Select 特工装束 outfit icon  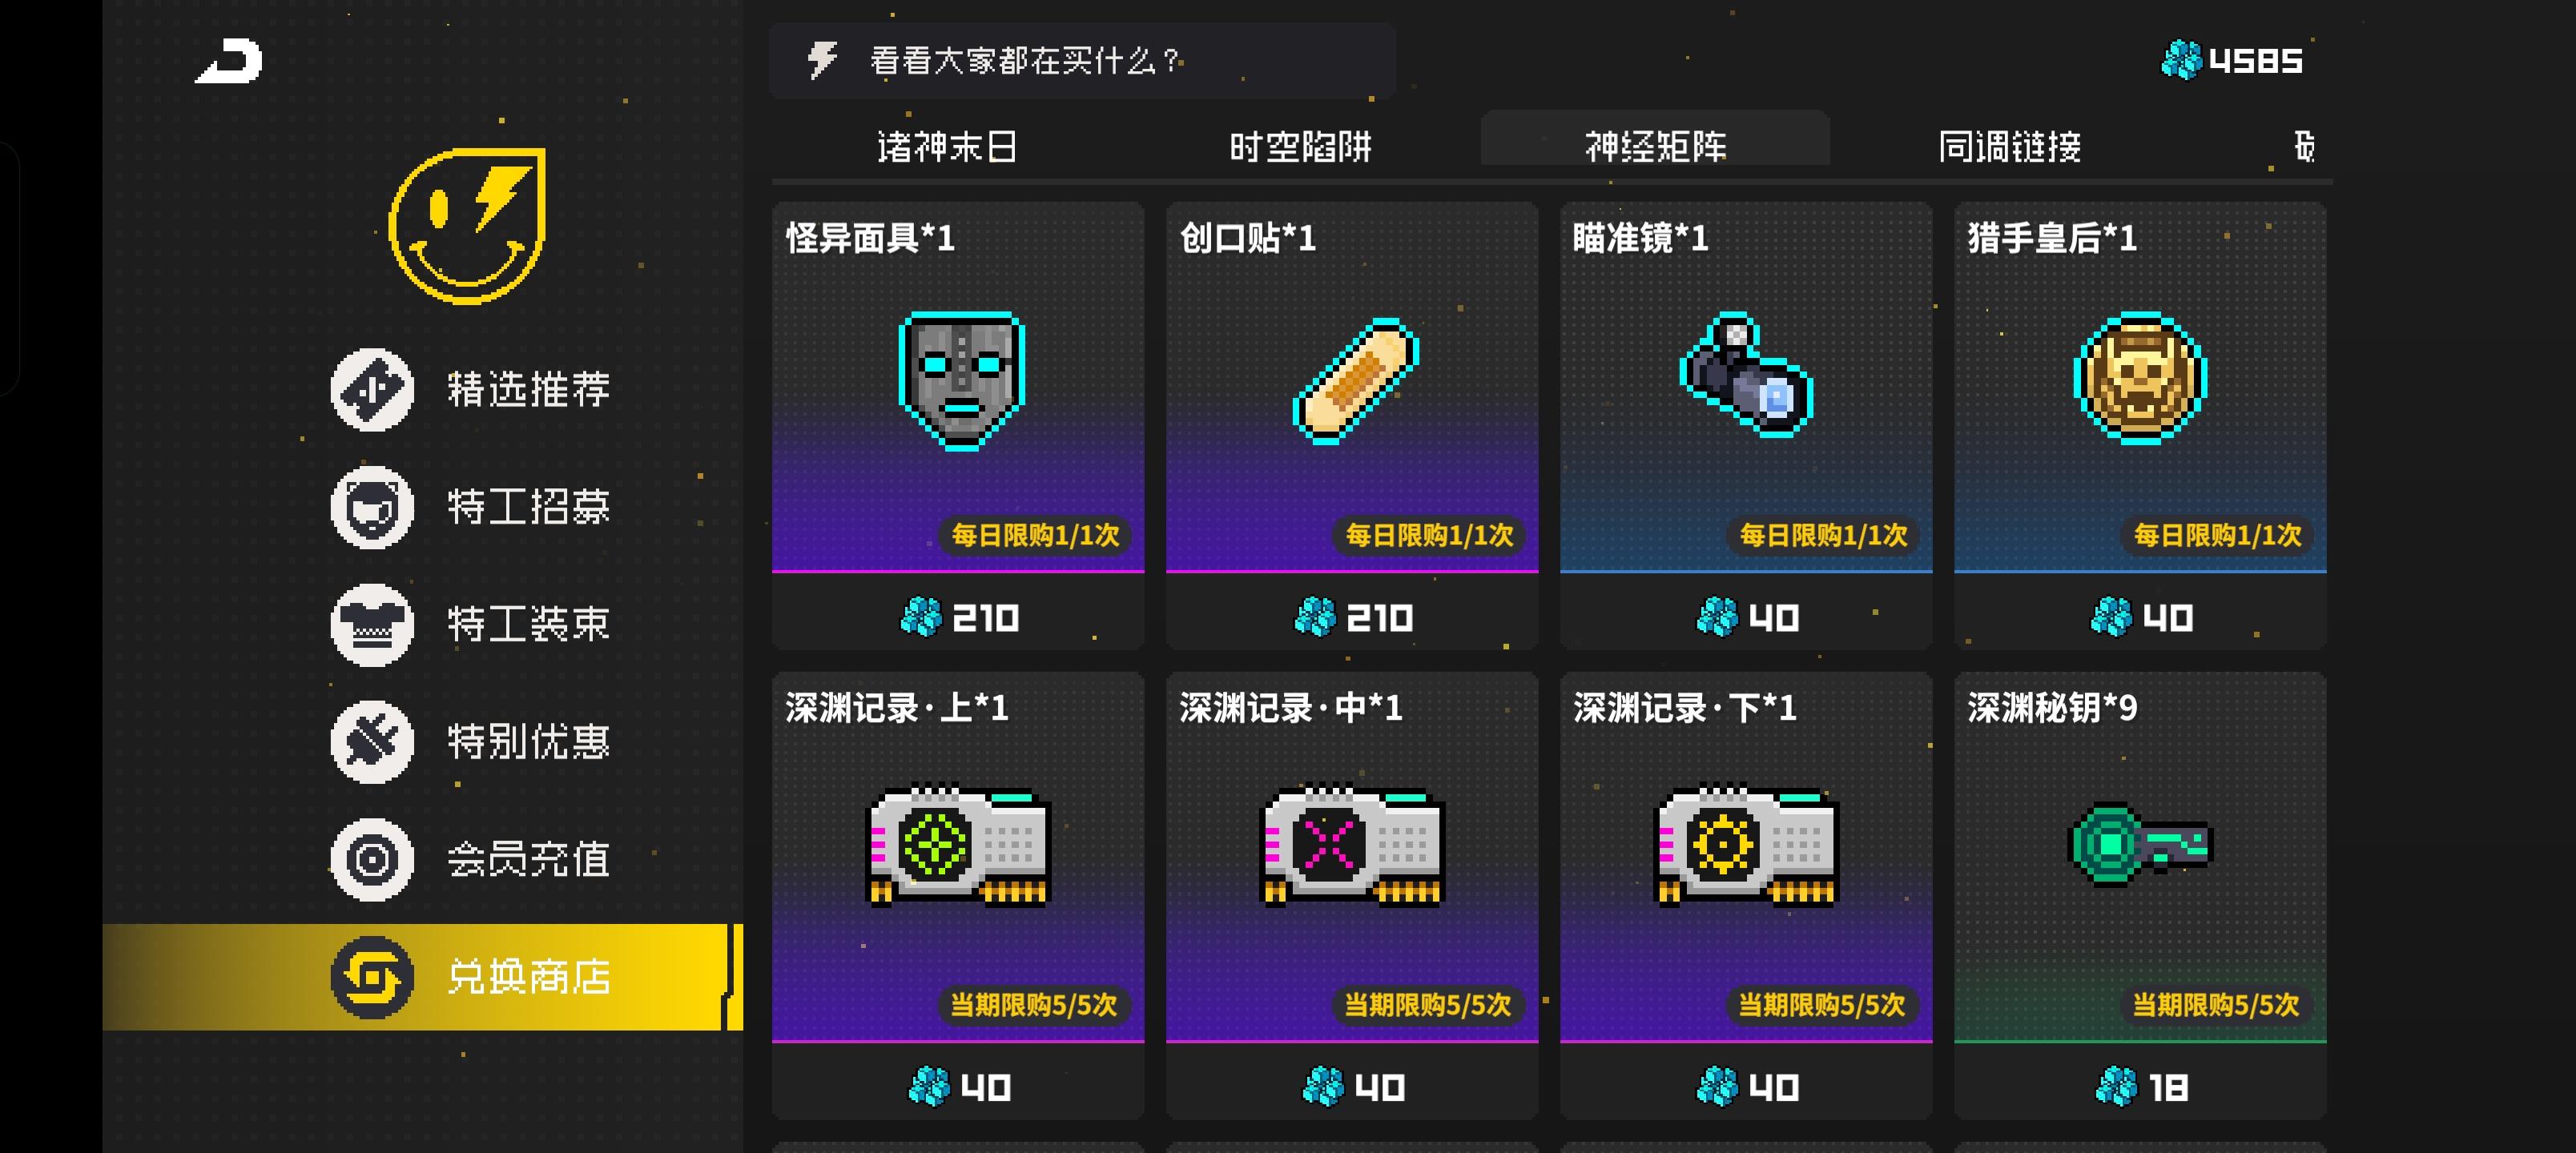coord(372,625)
